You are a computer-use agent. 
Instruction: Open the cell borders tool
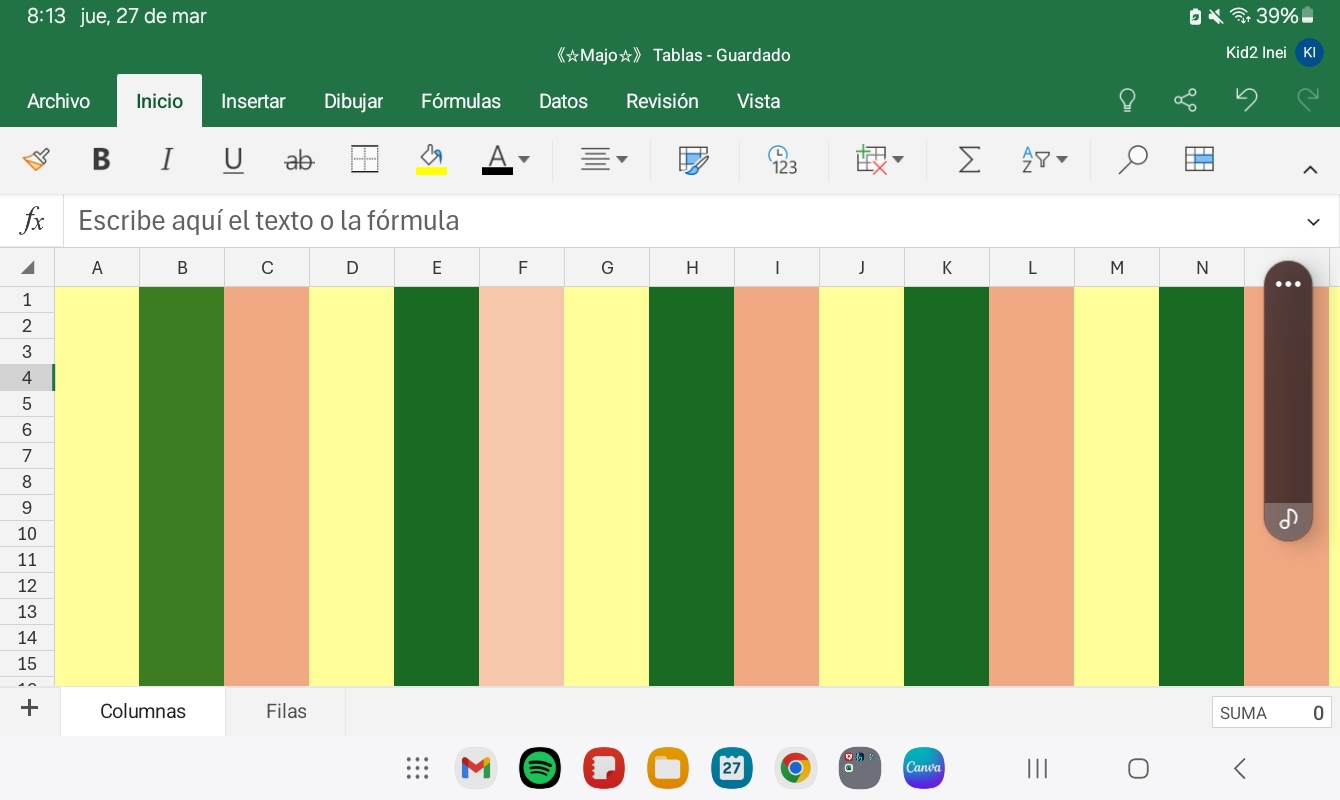tap(365, 160)
